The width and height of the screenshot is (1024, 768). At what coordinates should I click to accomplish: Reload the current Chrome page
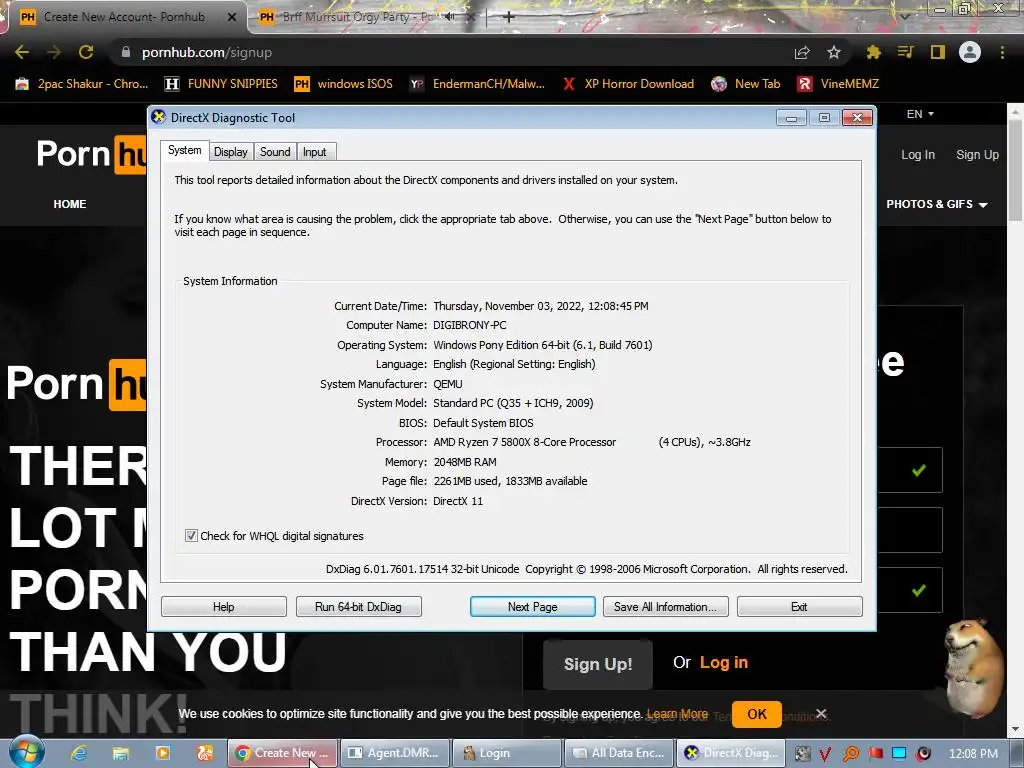pos(86,52)
